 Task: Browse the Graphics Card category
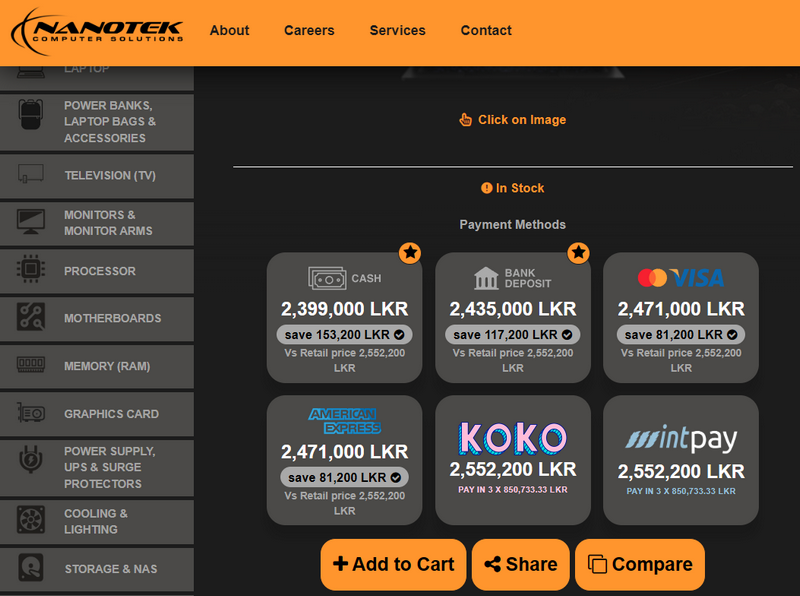coord(97,414)
